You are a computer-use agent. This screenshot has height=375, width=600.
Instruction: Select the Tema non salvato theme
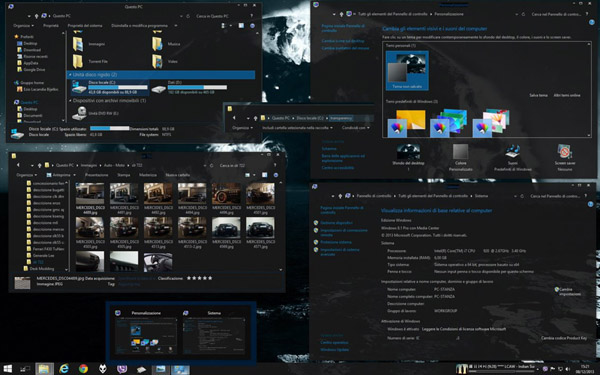(x=407, y=71)
